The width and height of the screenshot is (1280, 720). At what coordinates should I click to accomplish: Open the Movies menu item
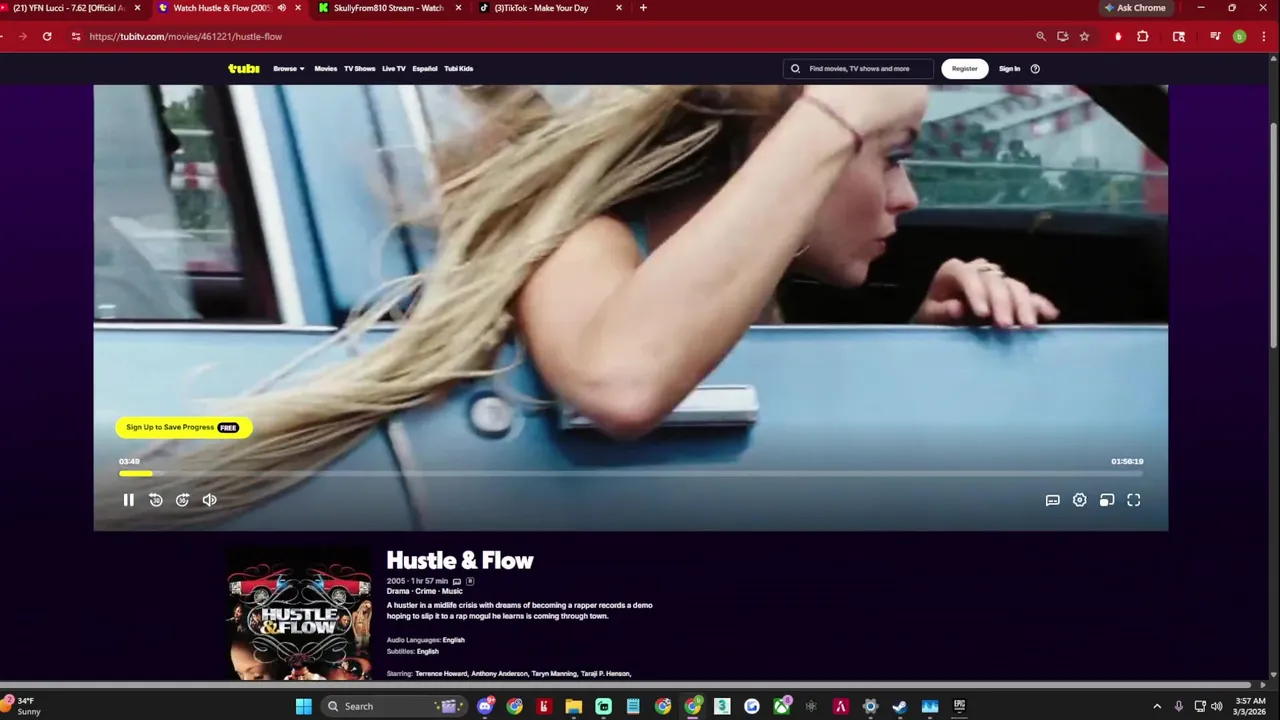326,69
